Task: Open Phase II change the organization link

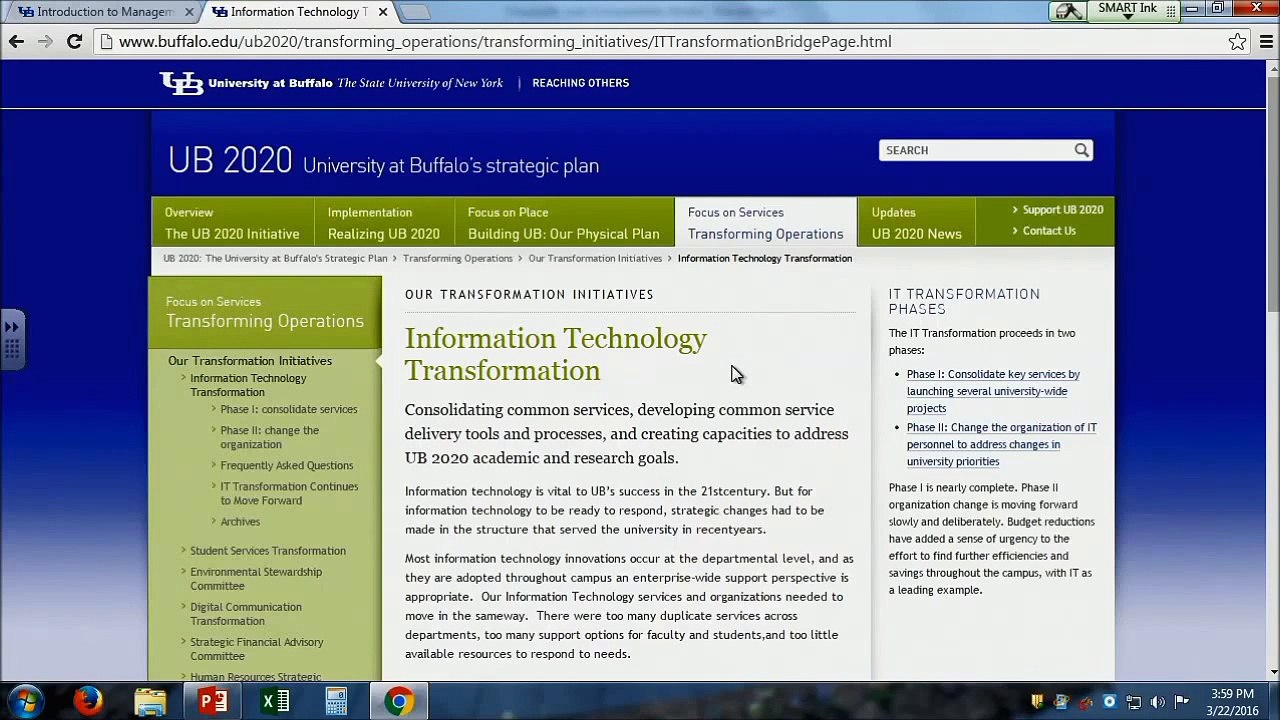Action: pos(1001,444)
